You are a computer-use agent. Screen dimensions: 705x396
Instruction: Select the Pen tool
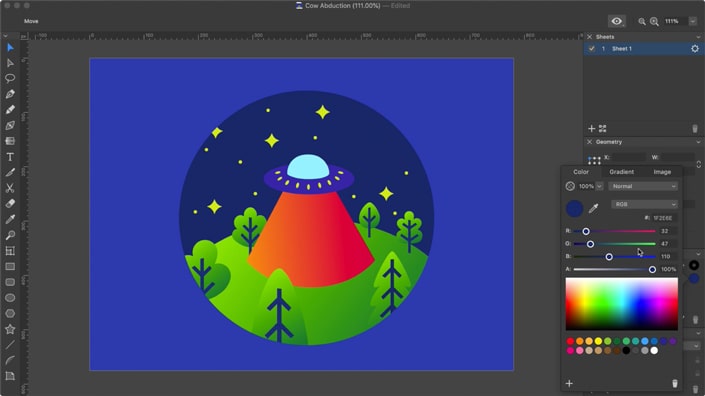10,94
